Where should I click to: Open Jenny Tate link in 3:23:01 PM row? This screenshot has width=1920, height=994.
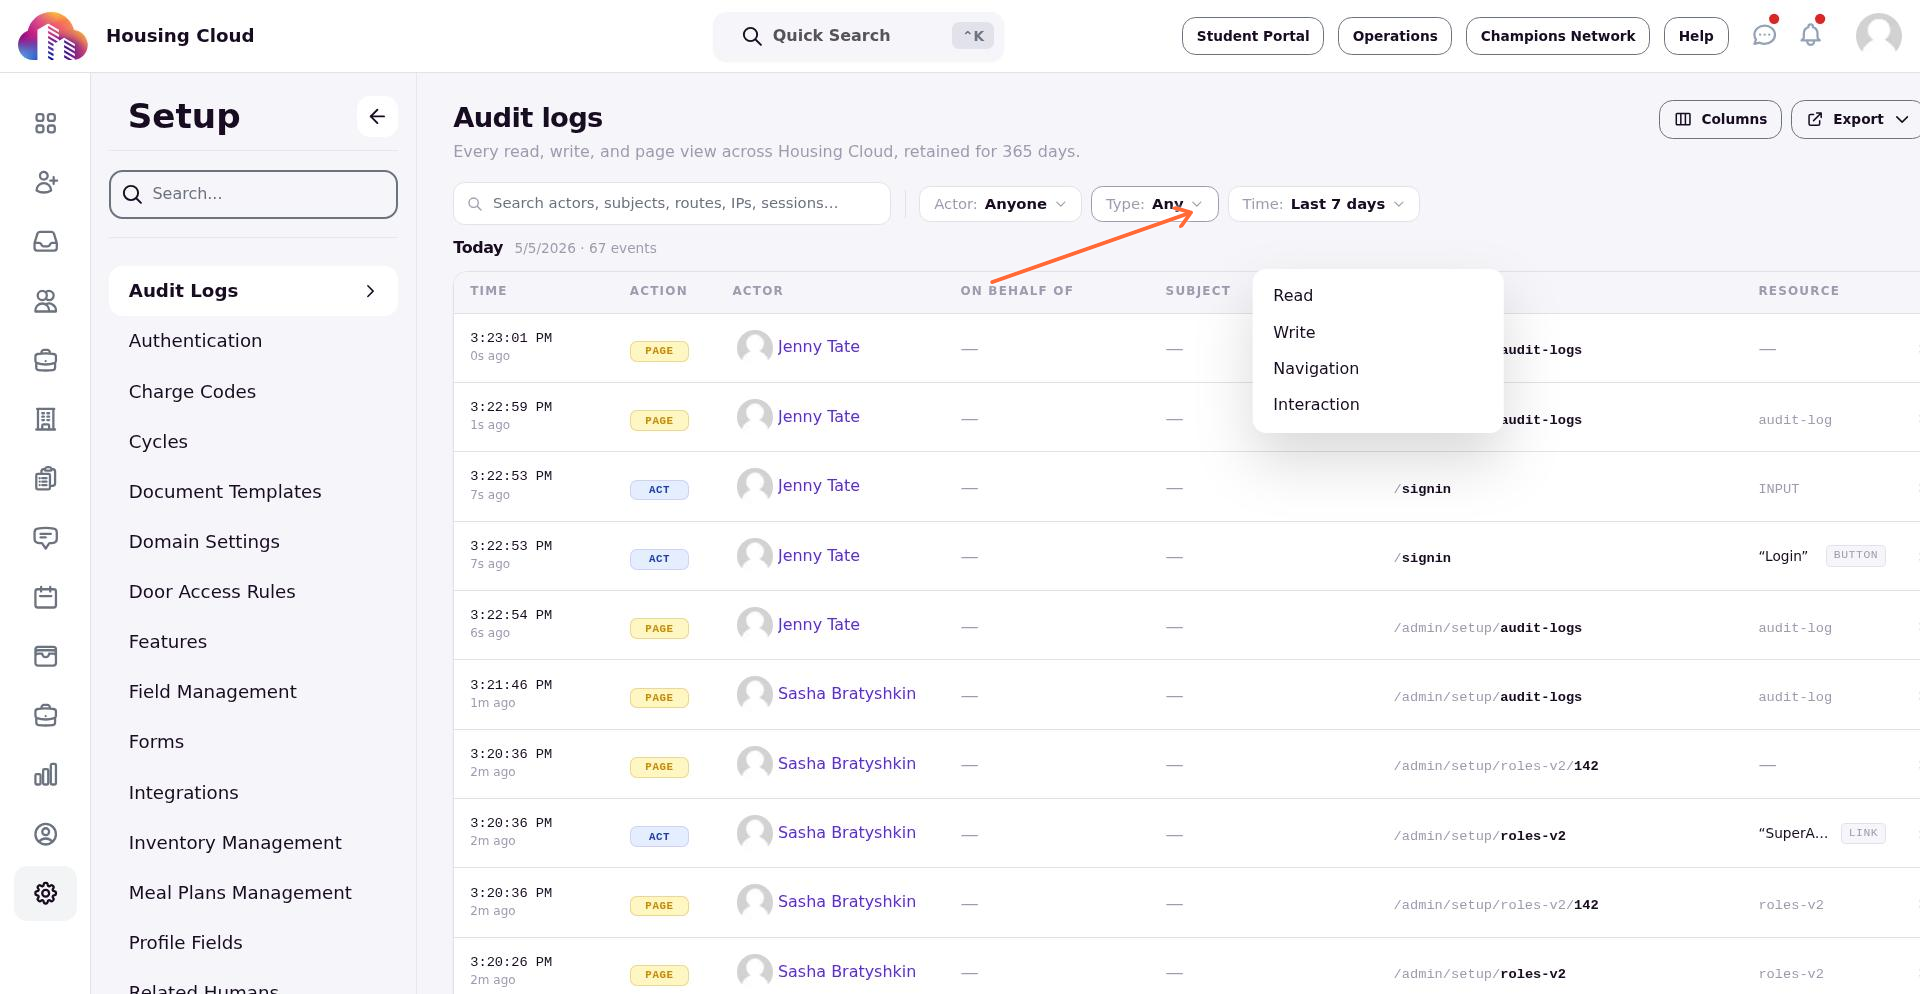(x=818, y=346)
